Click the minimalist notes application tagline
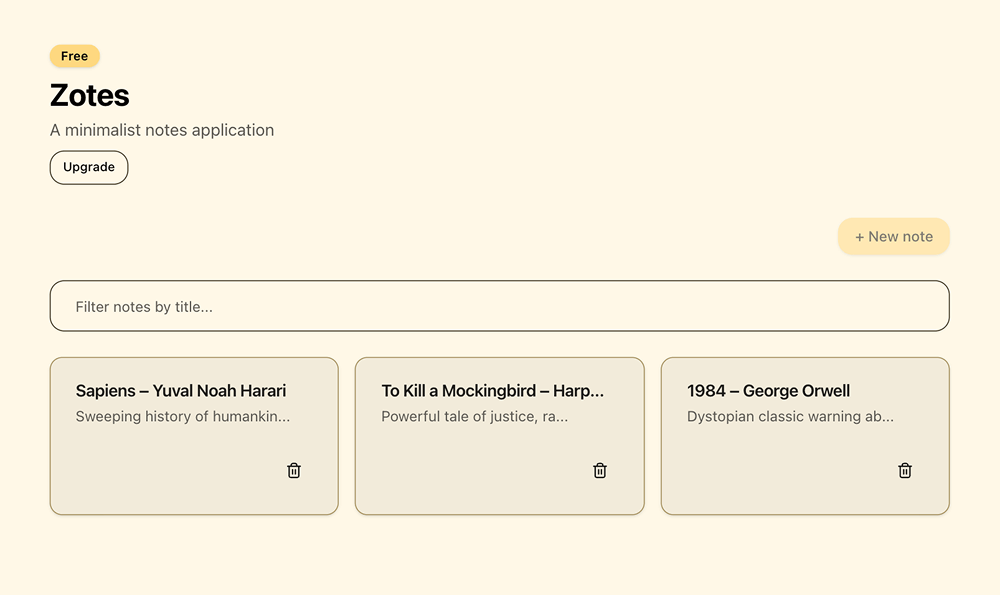This screenshot has width=1000, height=595. 162,130
